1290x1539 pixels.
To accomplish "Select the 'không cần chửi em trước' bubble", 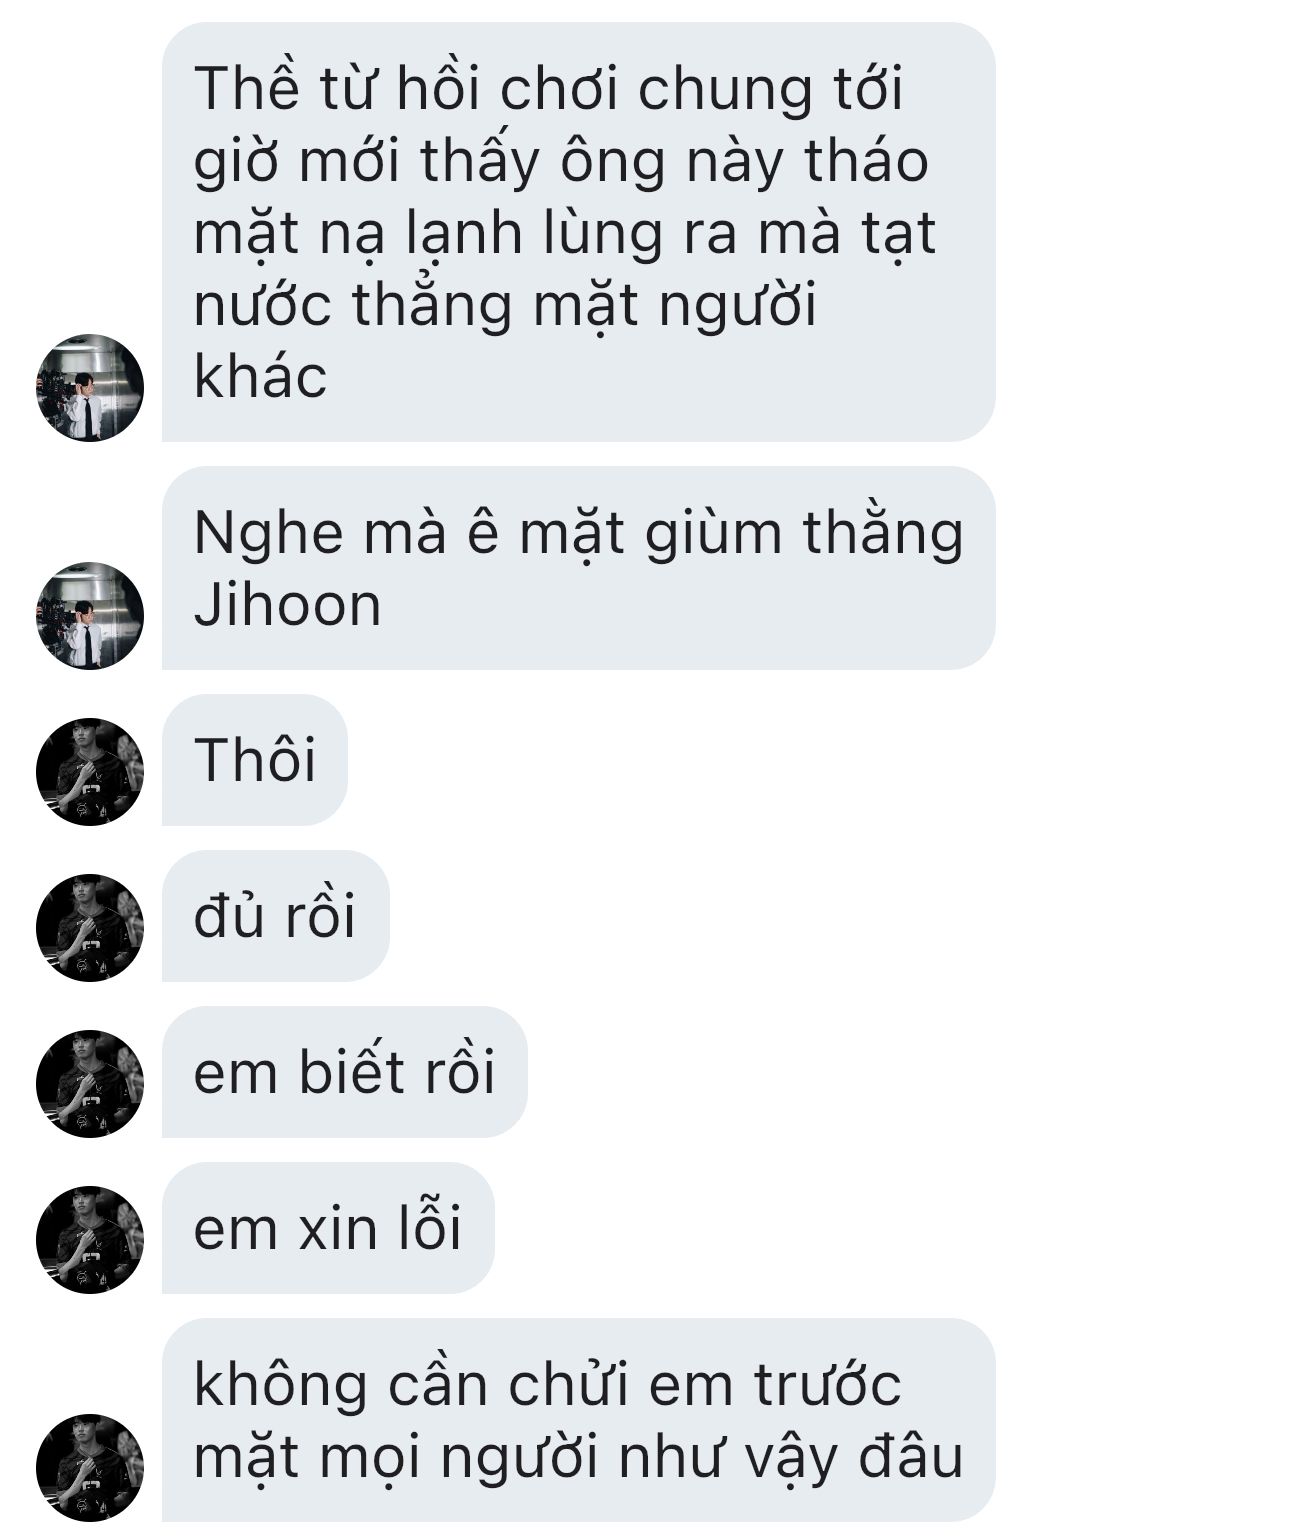I will click(578, 1420).
